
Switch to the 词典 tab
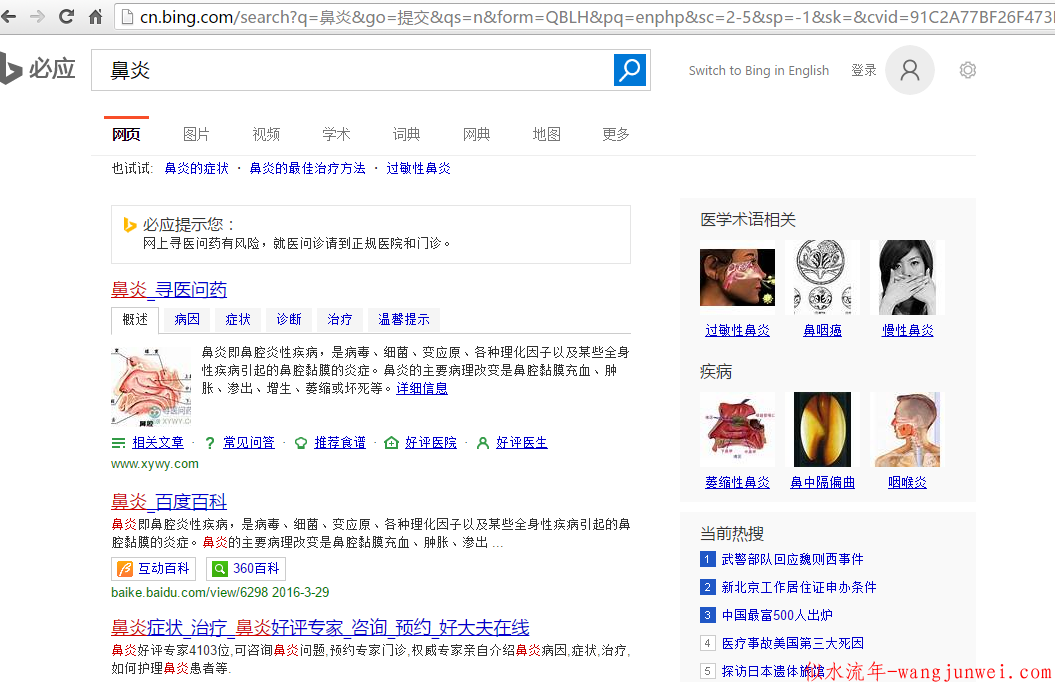406,135
